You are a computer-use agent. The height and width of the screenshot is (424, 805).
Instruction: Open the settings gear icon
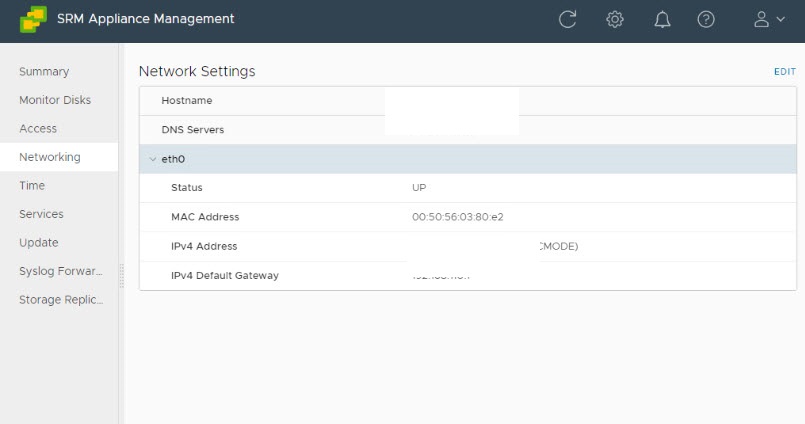pos(615,19)
